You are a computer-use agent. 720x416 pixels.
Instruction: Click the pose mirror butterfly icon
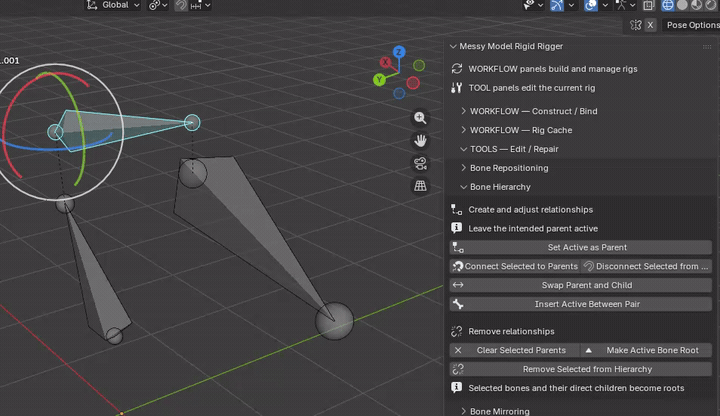pyautogui.click(x=636, y=25)
